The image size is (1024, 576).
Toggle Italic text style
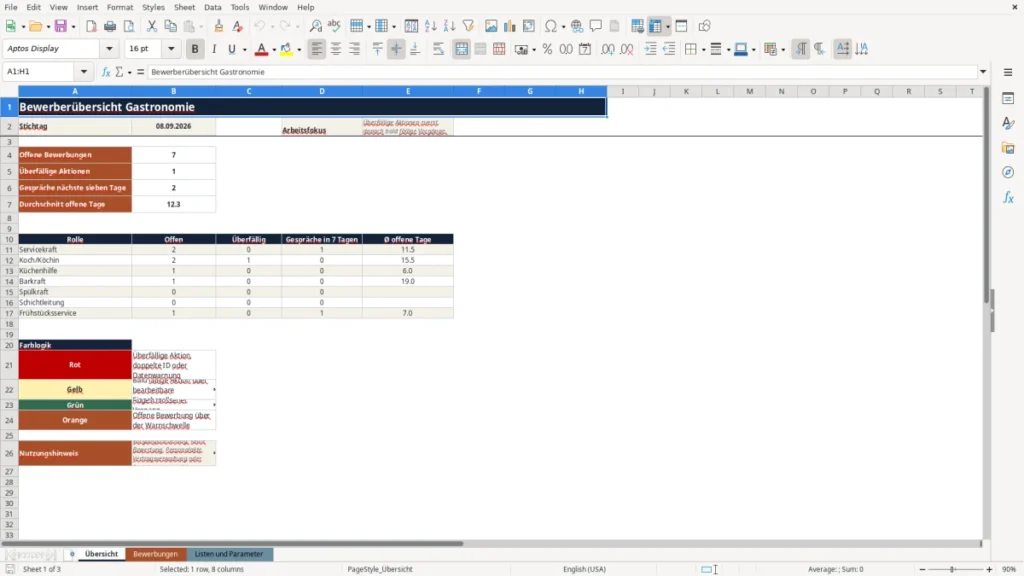click(214, 49)
